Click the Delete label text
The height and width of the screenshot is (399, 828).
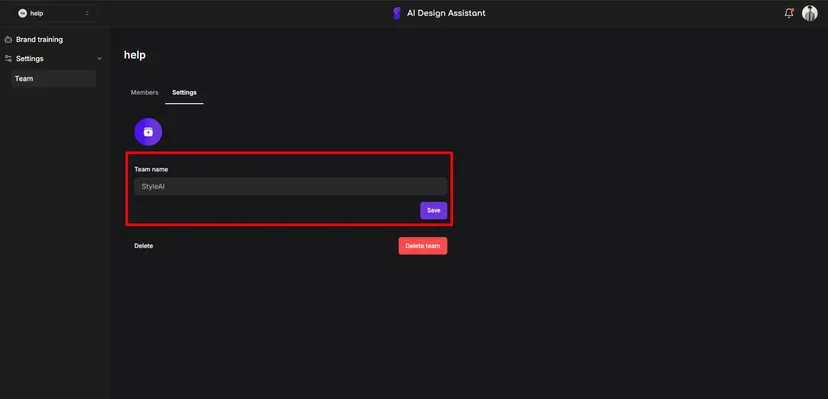tap(144, 246)
